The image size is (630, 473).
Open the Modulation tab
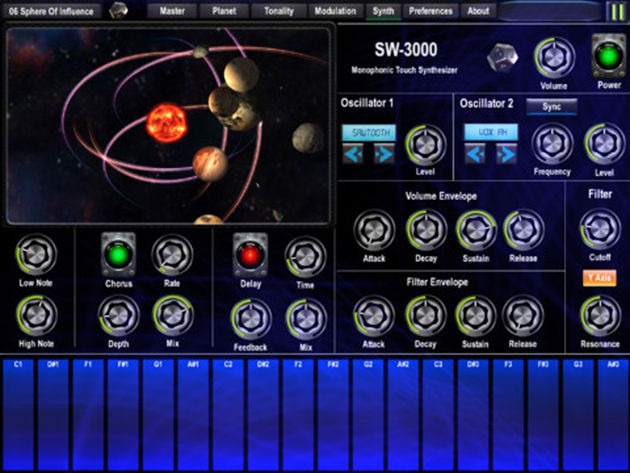[x=335, y=11]
